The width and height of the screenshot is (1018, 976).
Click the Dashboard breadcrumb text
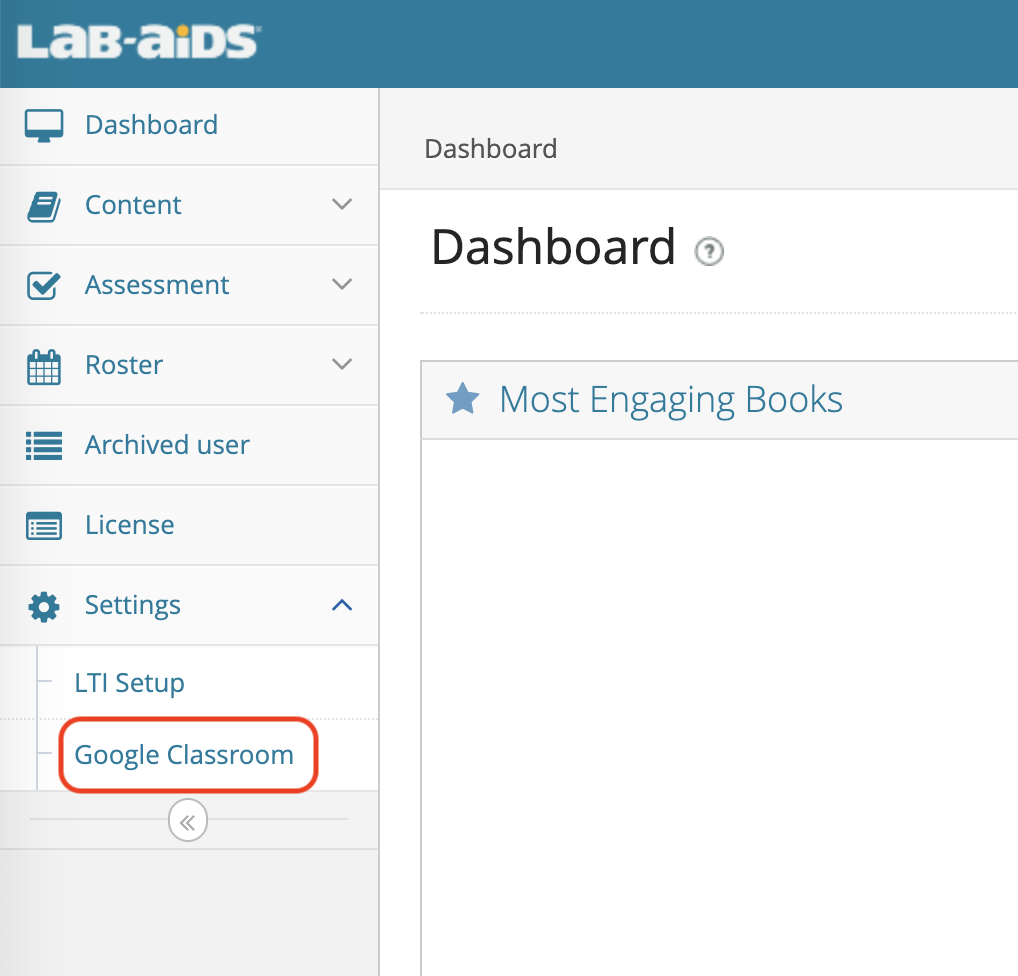point(491,149)
